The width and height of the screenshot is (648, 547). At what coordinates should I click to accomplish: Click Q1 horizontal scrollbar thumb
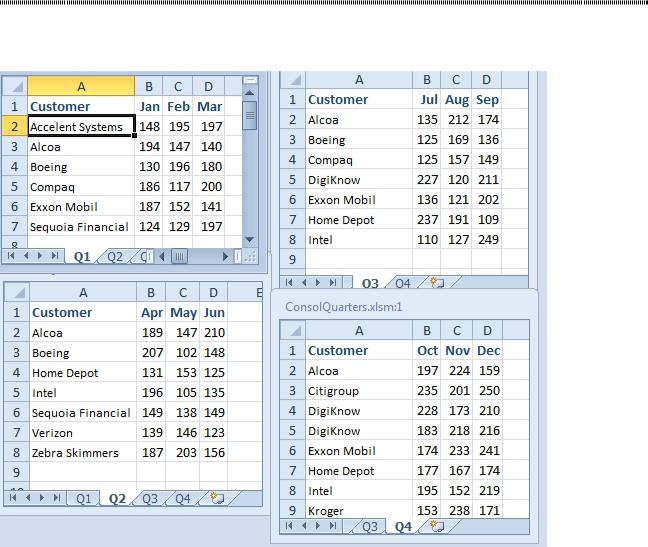click(x=179, y=257)
